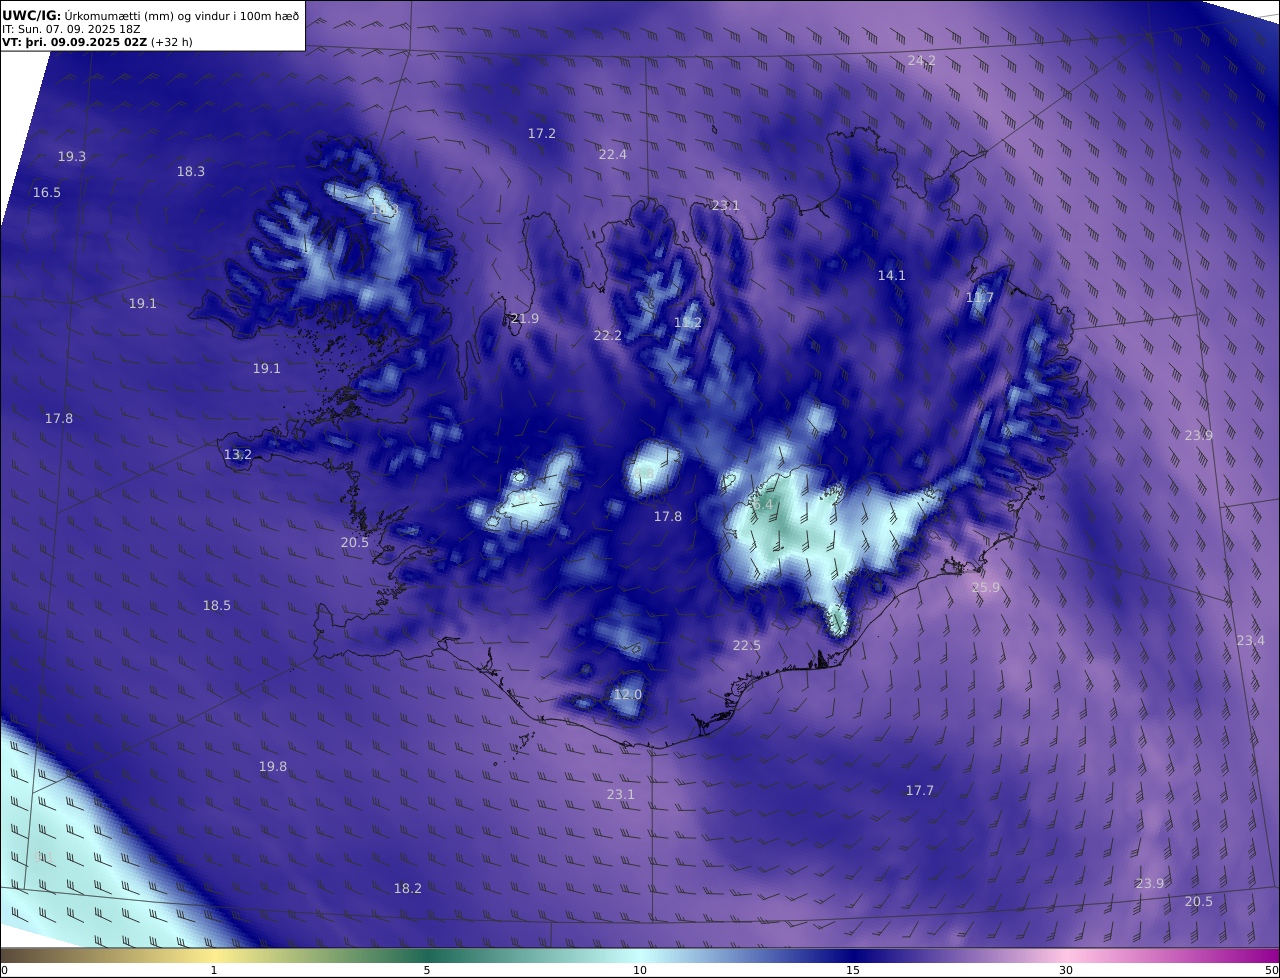
Task: Click the 22.5 value on the map
Action: coord(747,646)
